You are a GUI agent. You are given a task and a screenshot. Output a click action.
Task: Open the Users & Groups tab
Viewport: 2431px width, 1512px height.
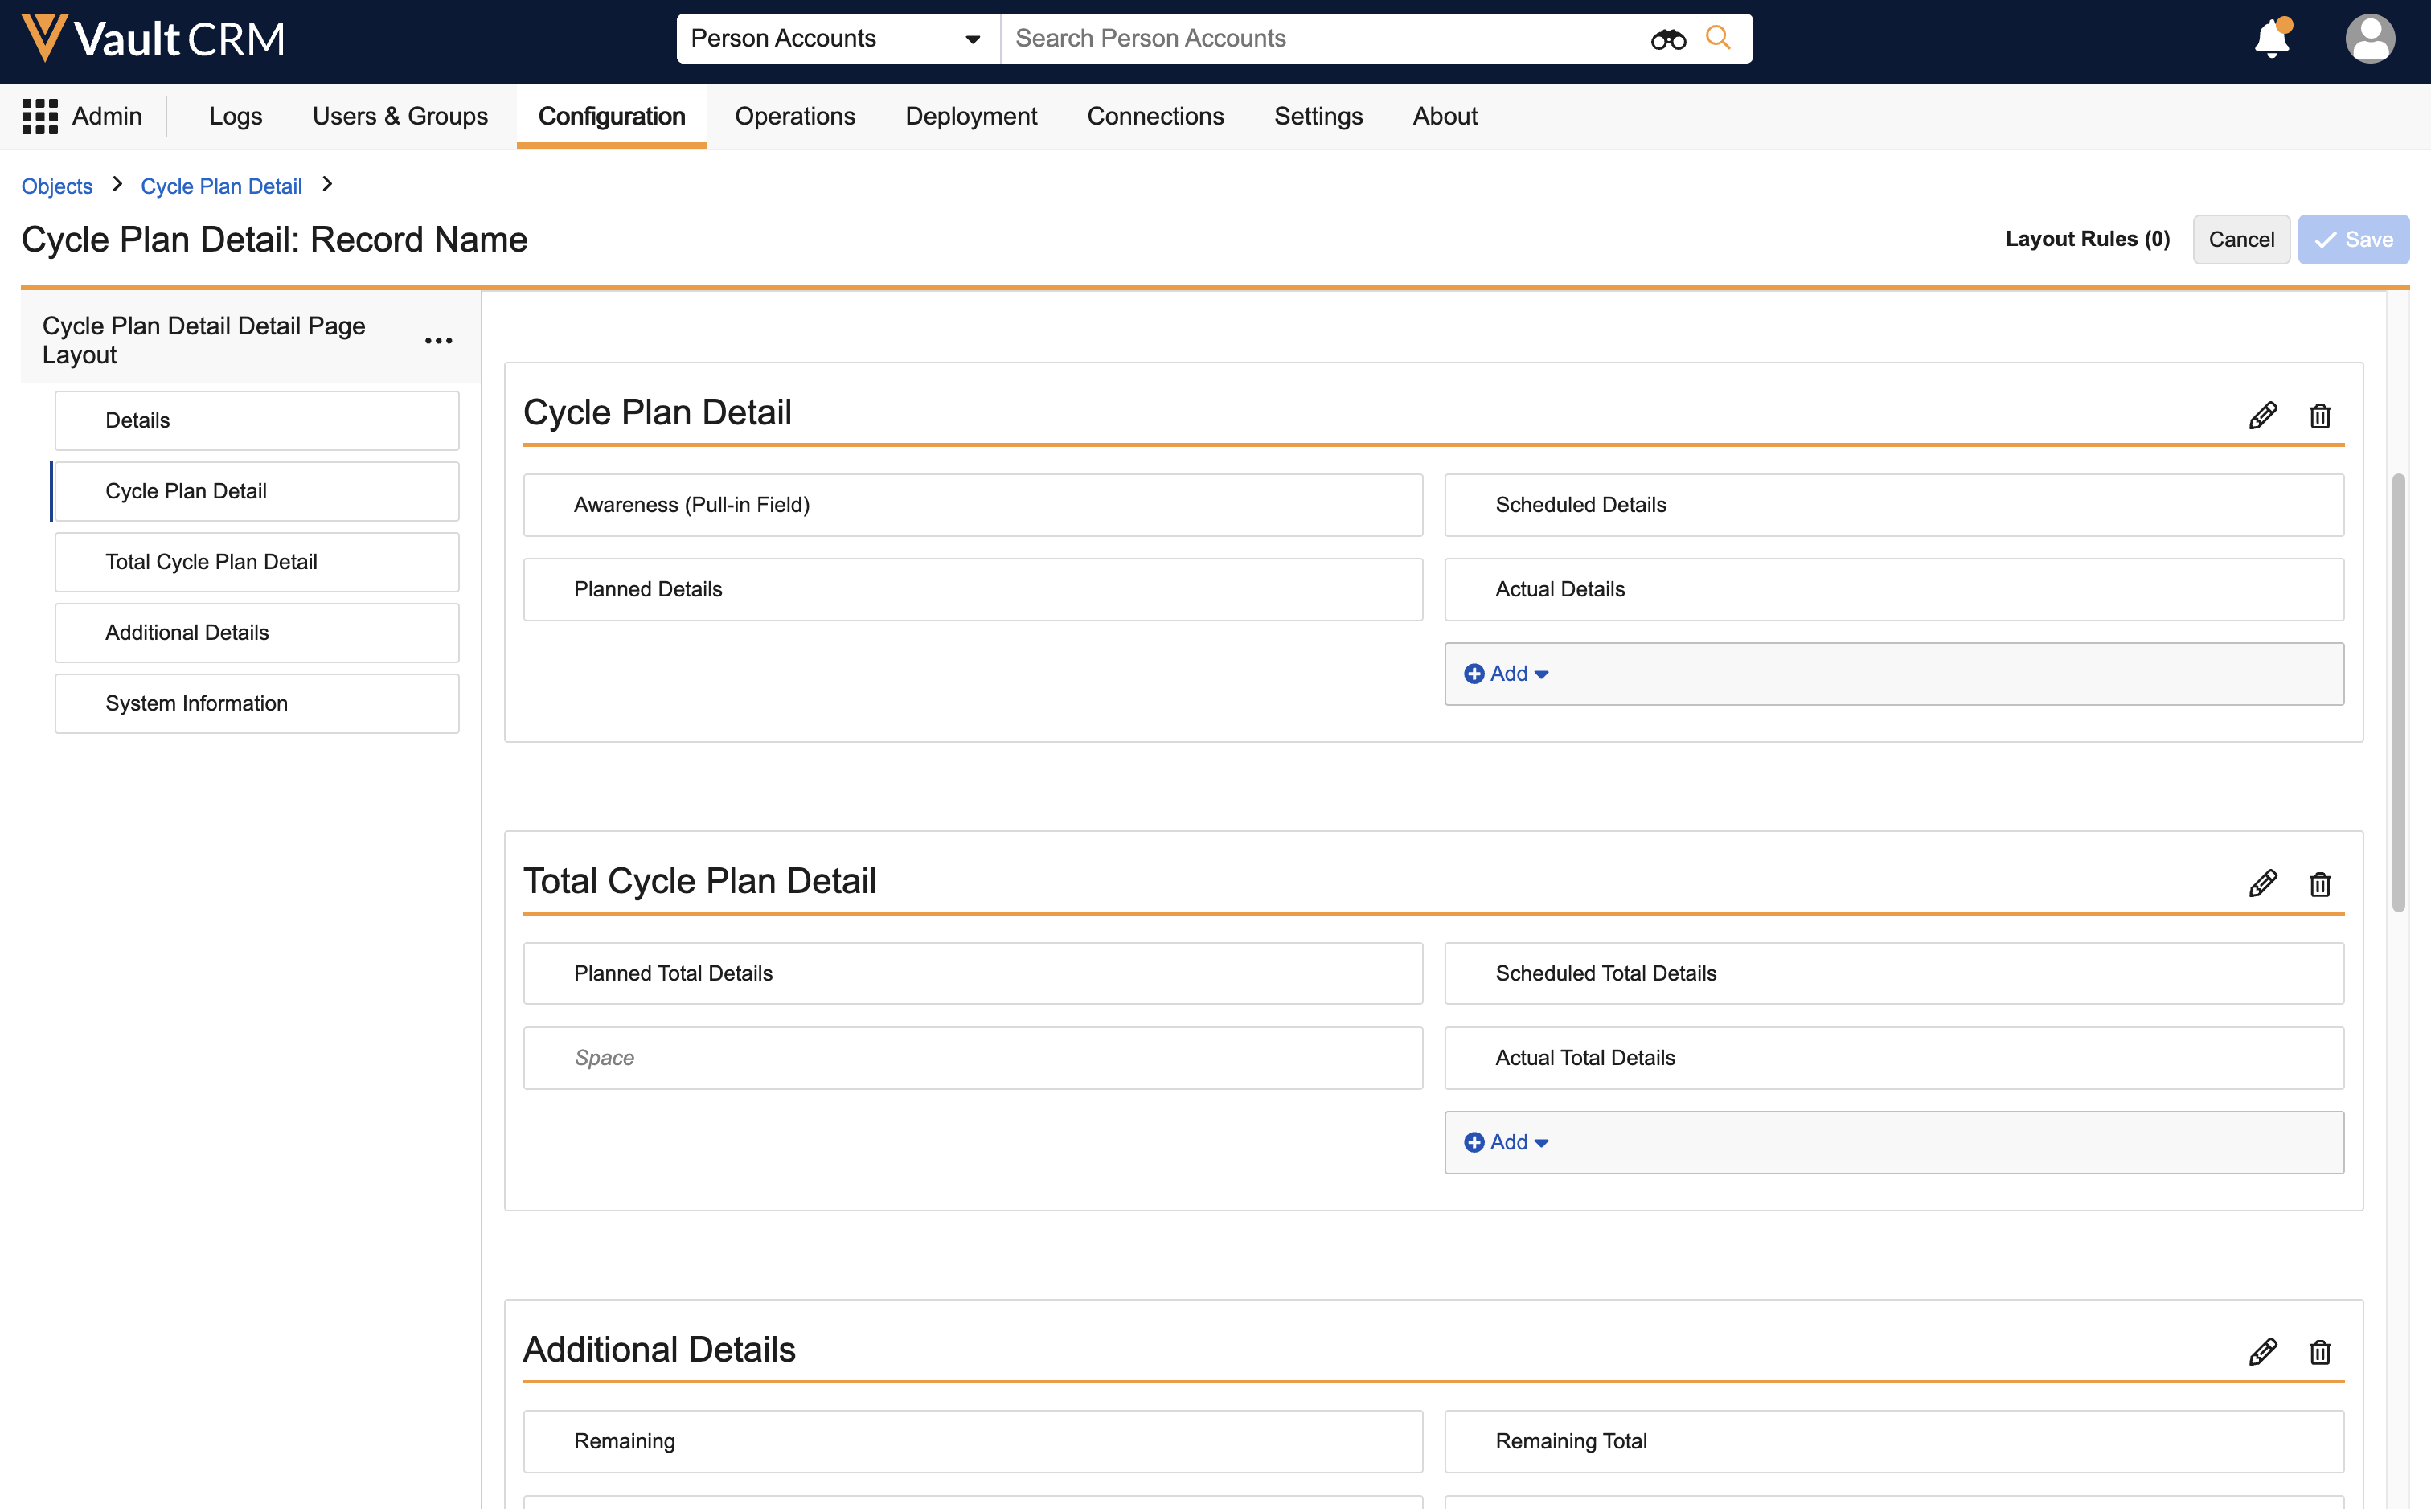400,116
